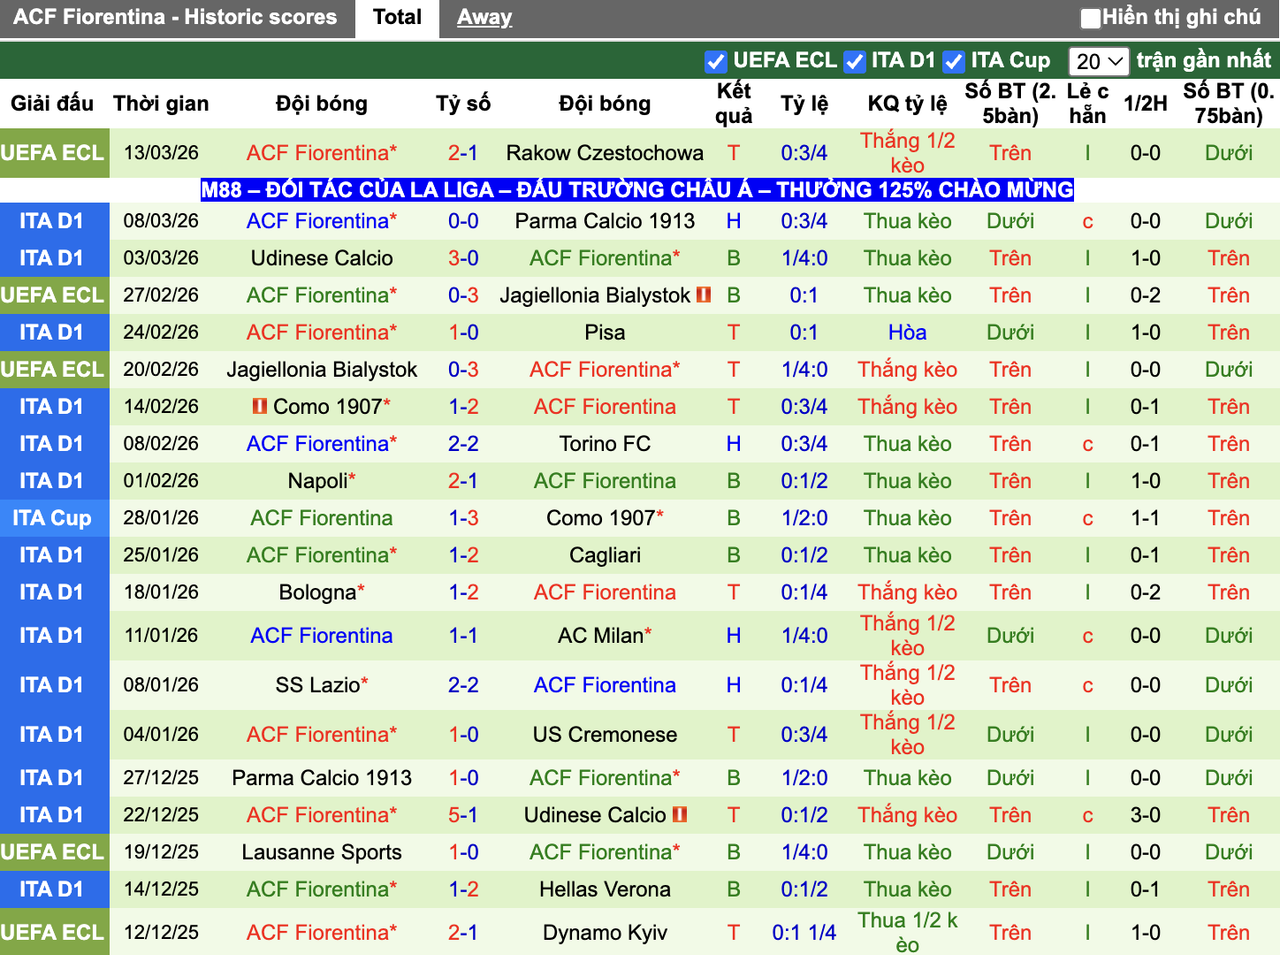Select ITA Cup league cell for 28/01/26
Viewport: 1280px width, 955px height.
pyautogui.click(x=54, y=518)
